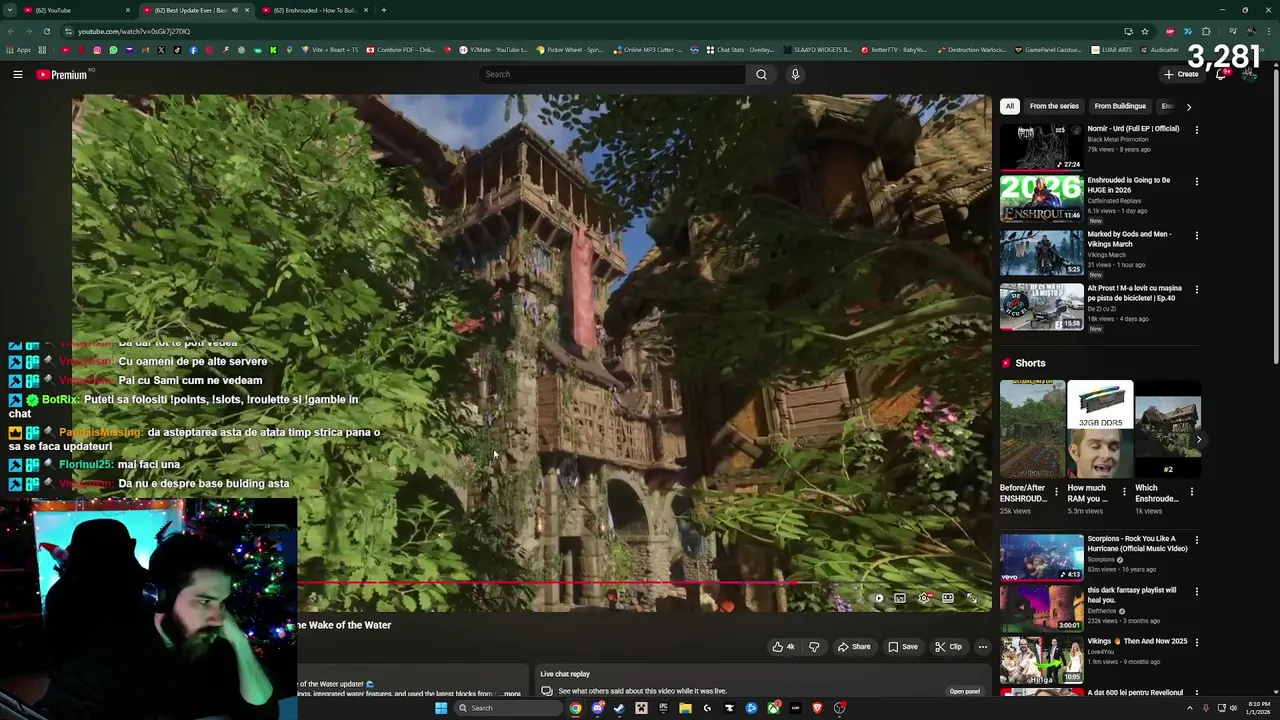1280x720 pixels.
Task: Go to YouTube Premium home logo
Action: coord(62,75)
